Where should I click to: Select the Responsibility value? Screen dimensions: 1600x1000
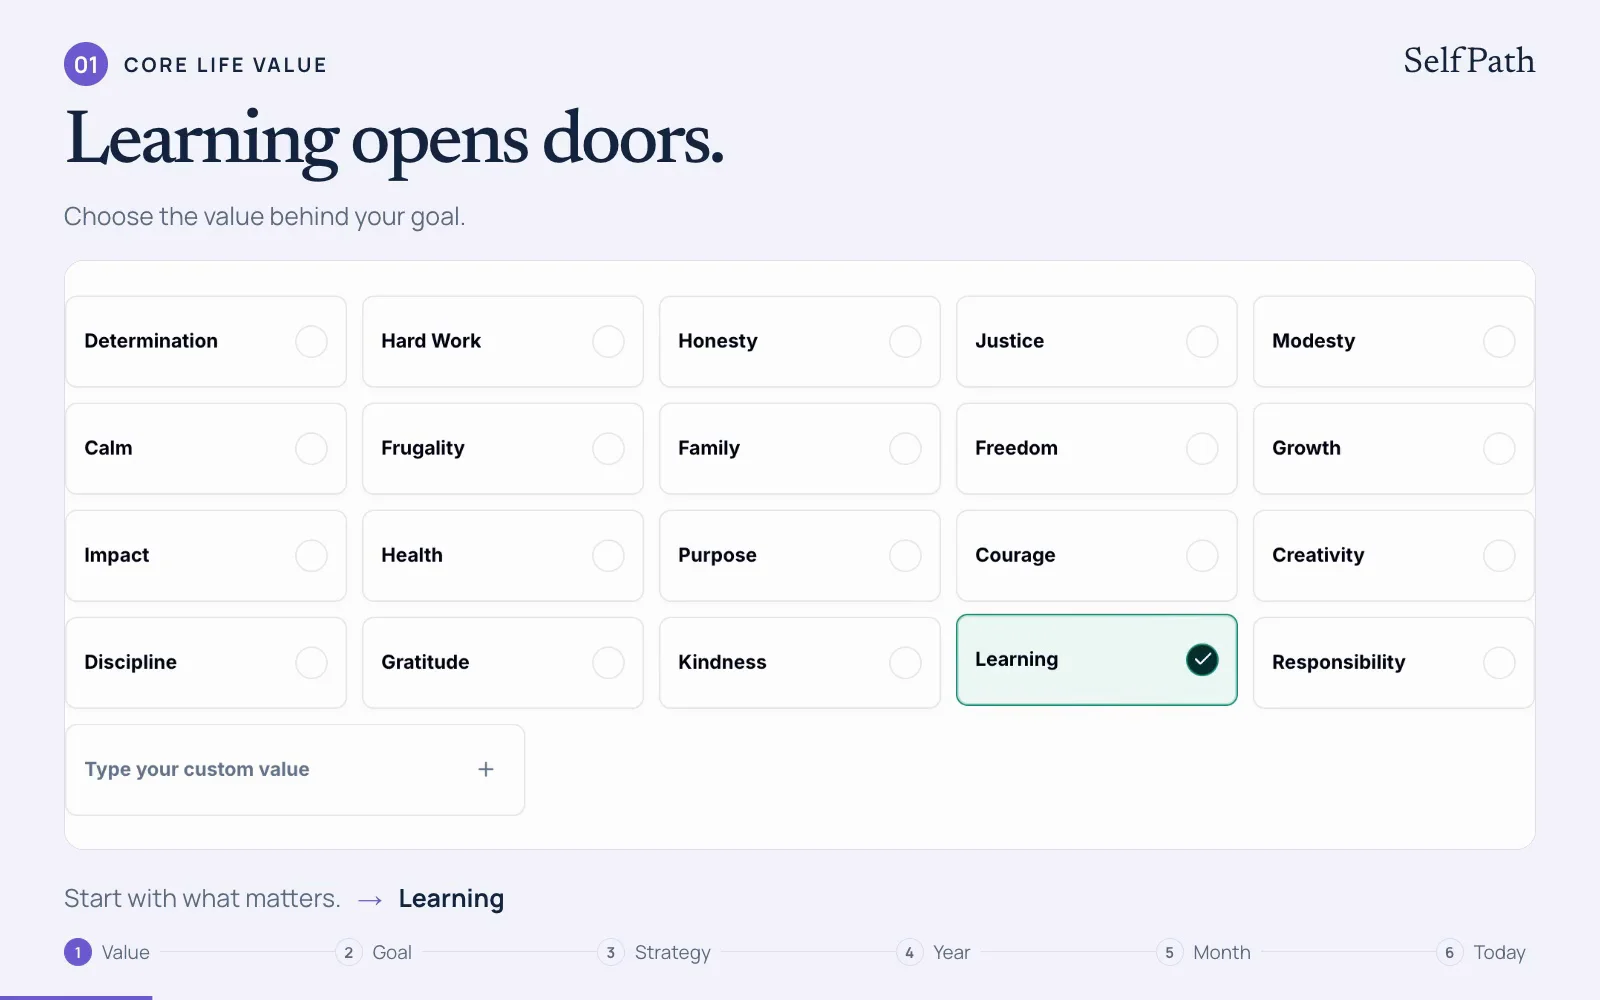point(1393,662)
